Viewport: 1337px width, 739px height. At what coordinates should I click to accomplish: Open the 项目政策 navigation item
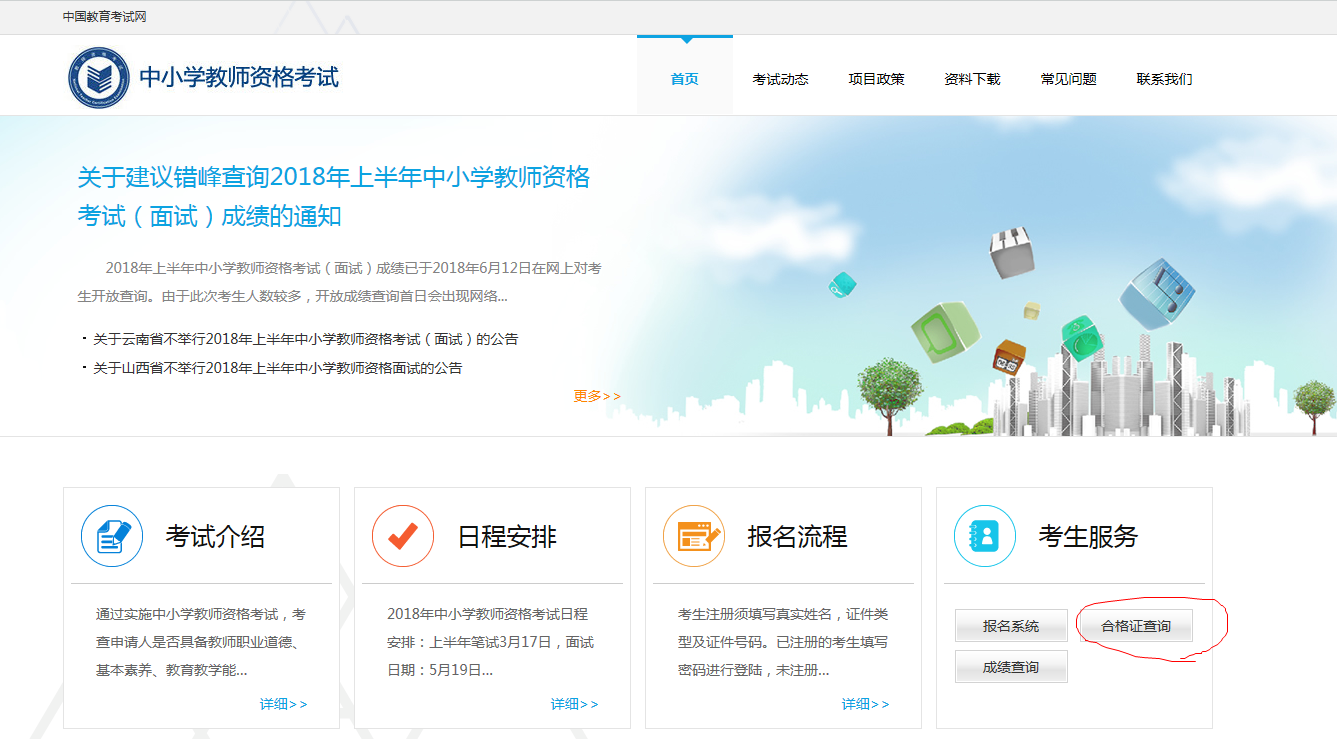tap(876, 79)
